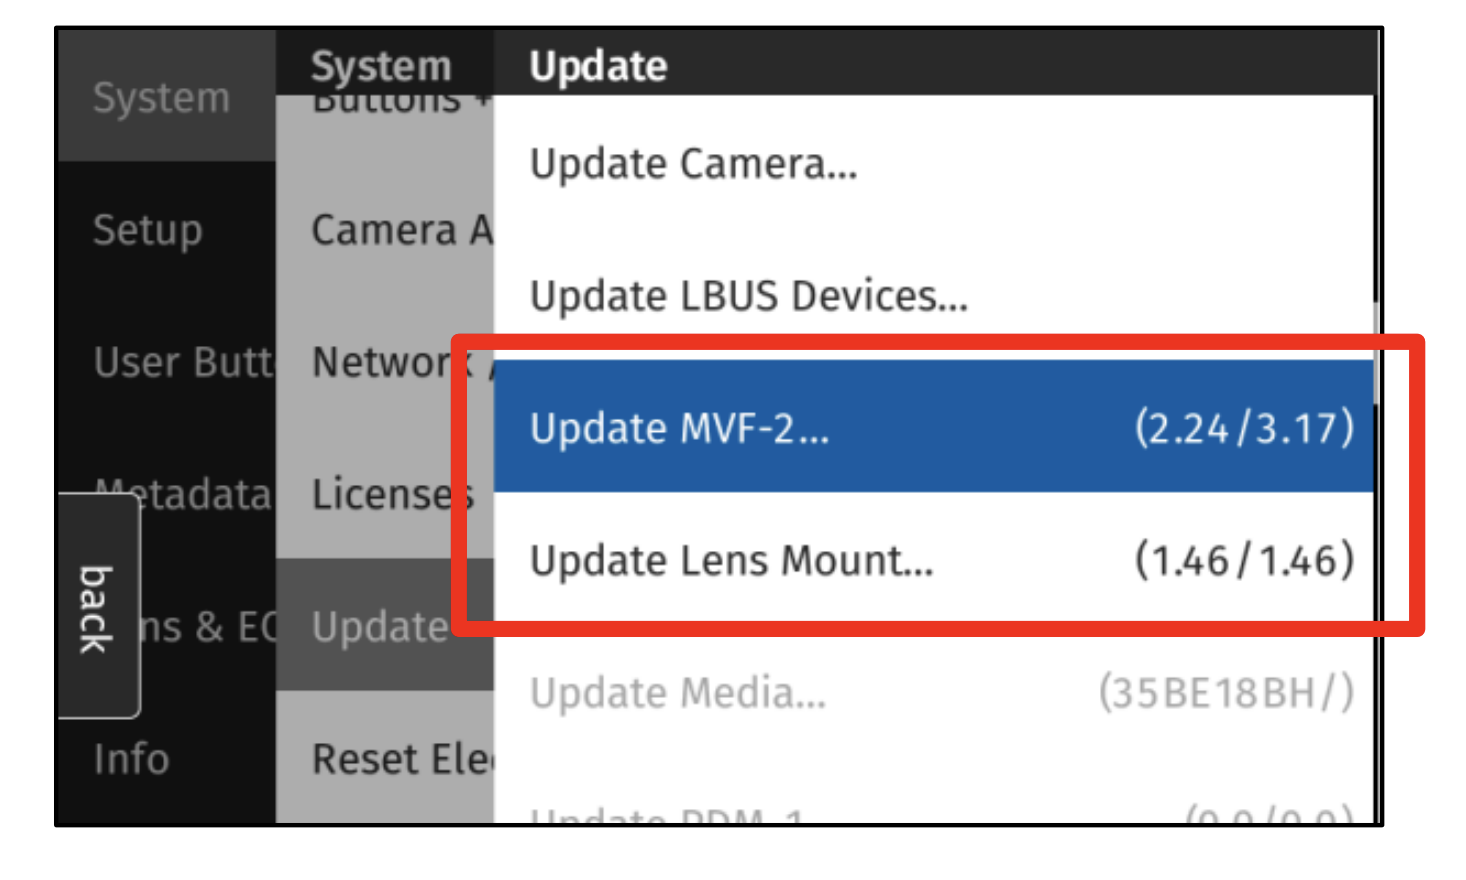Image resolution: width=1466 pixels, height=880 pixels.
Task: Select the cut-off Update PDM-1 entry
Action: [932, 815]
